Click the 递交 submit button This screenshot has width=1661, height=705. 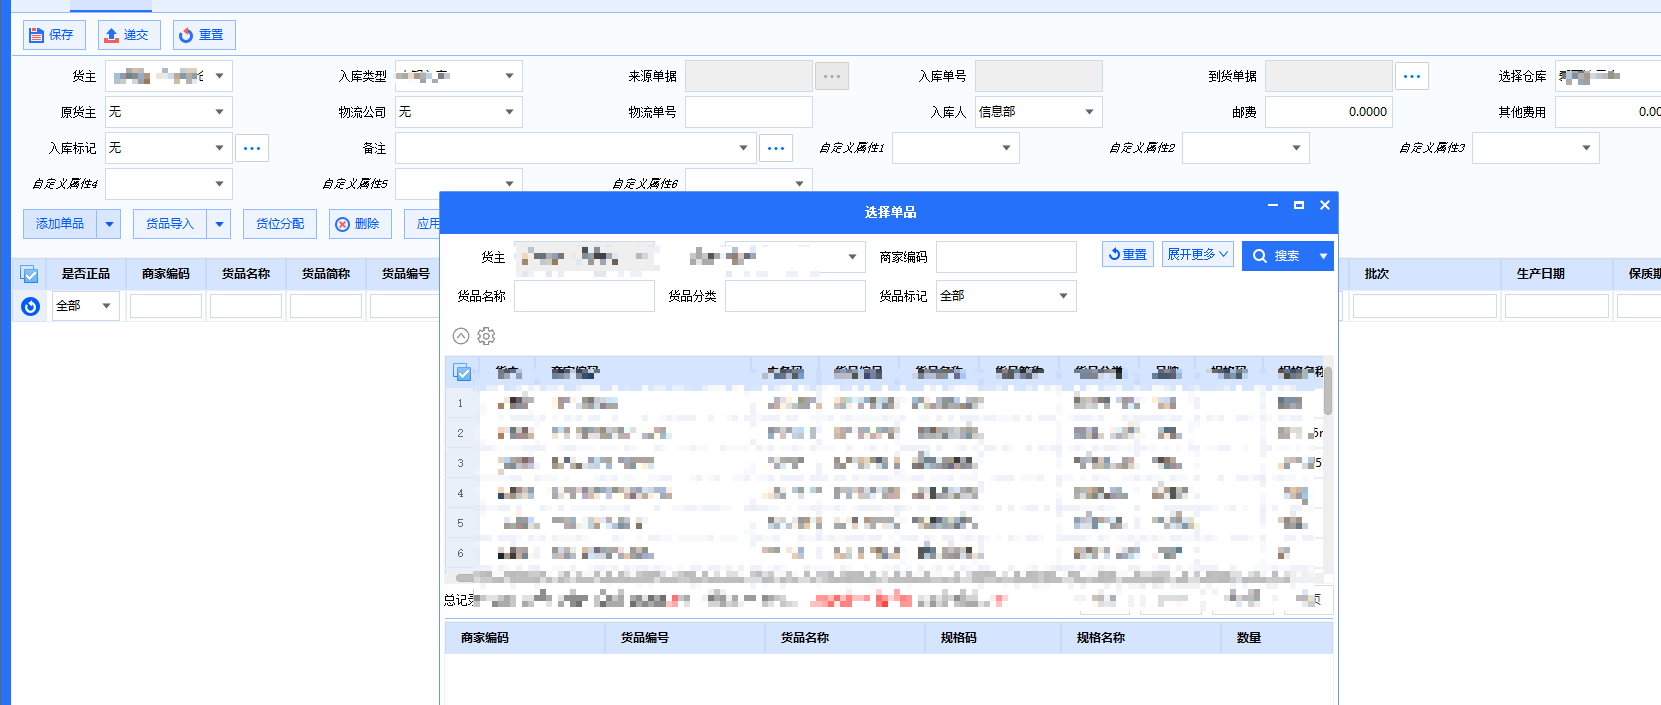click(x=129, y=35)
